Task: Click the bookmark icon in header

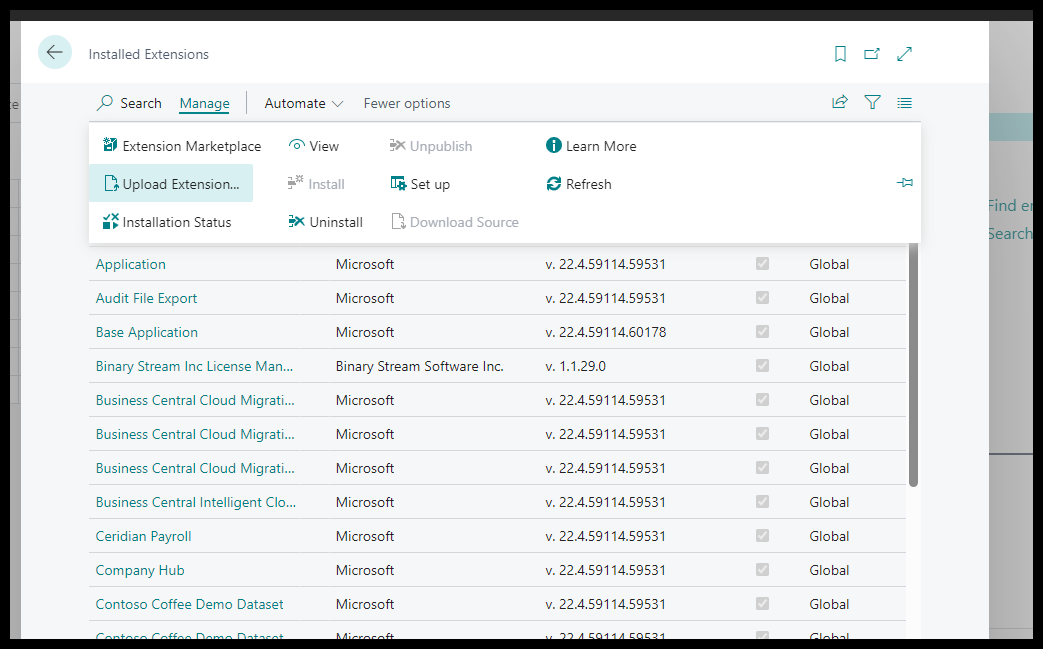Action: point(840,54)
